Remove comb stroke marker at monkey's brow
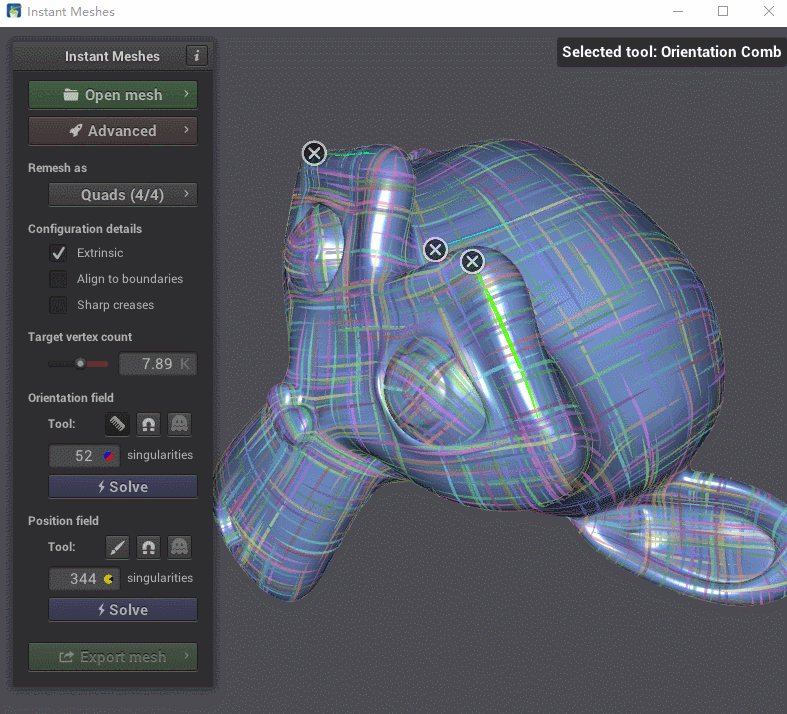The height and width of the screenshot is (714, 787). (x=314, y=153)
